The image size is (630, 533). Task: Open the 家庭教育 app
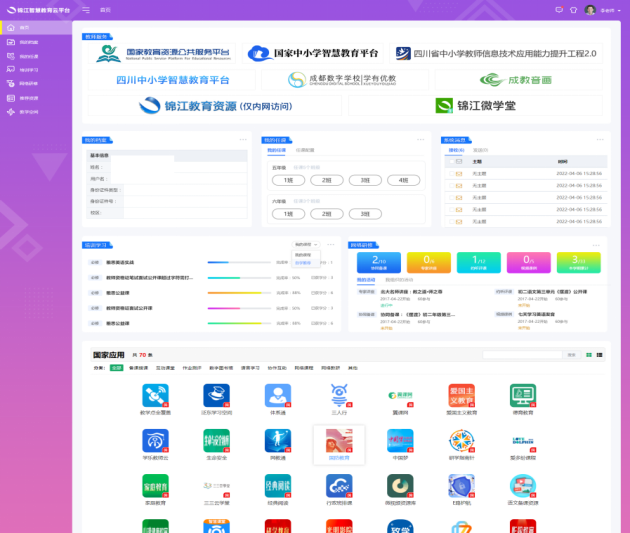click(155, 489)
